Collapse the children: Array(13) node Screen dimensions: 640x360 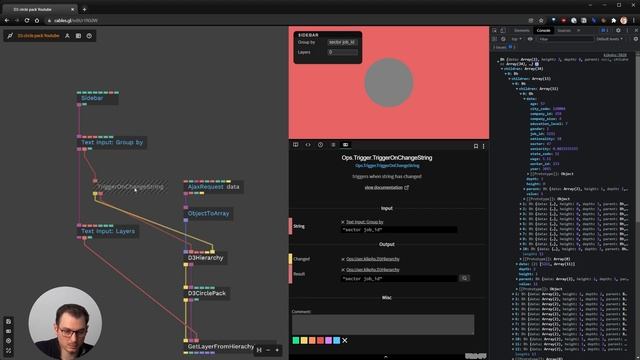(510, 79)
